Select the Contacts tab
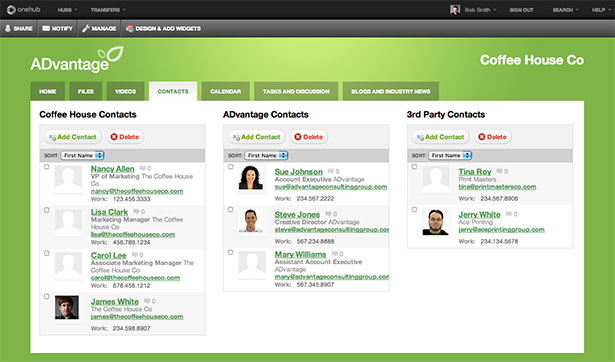The image size is (615, 362). pos(173,91)
